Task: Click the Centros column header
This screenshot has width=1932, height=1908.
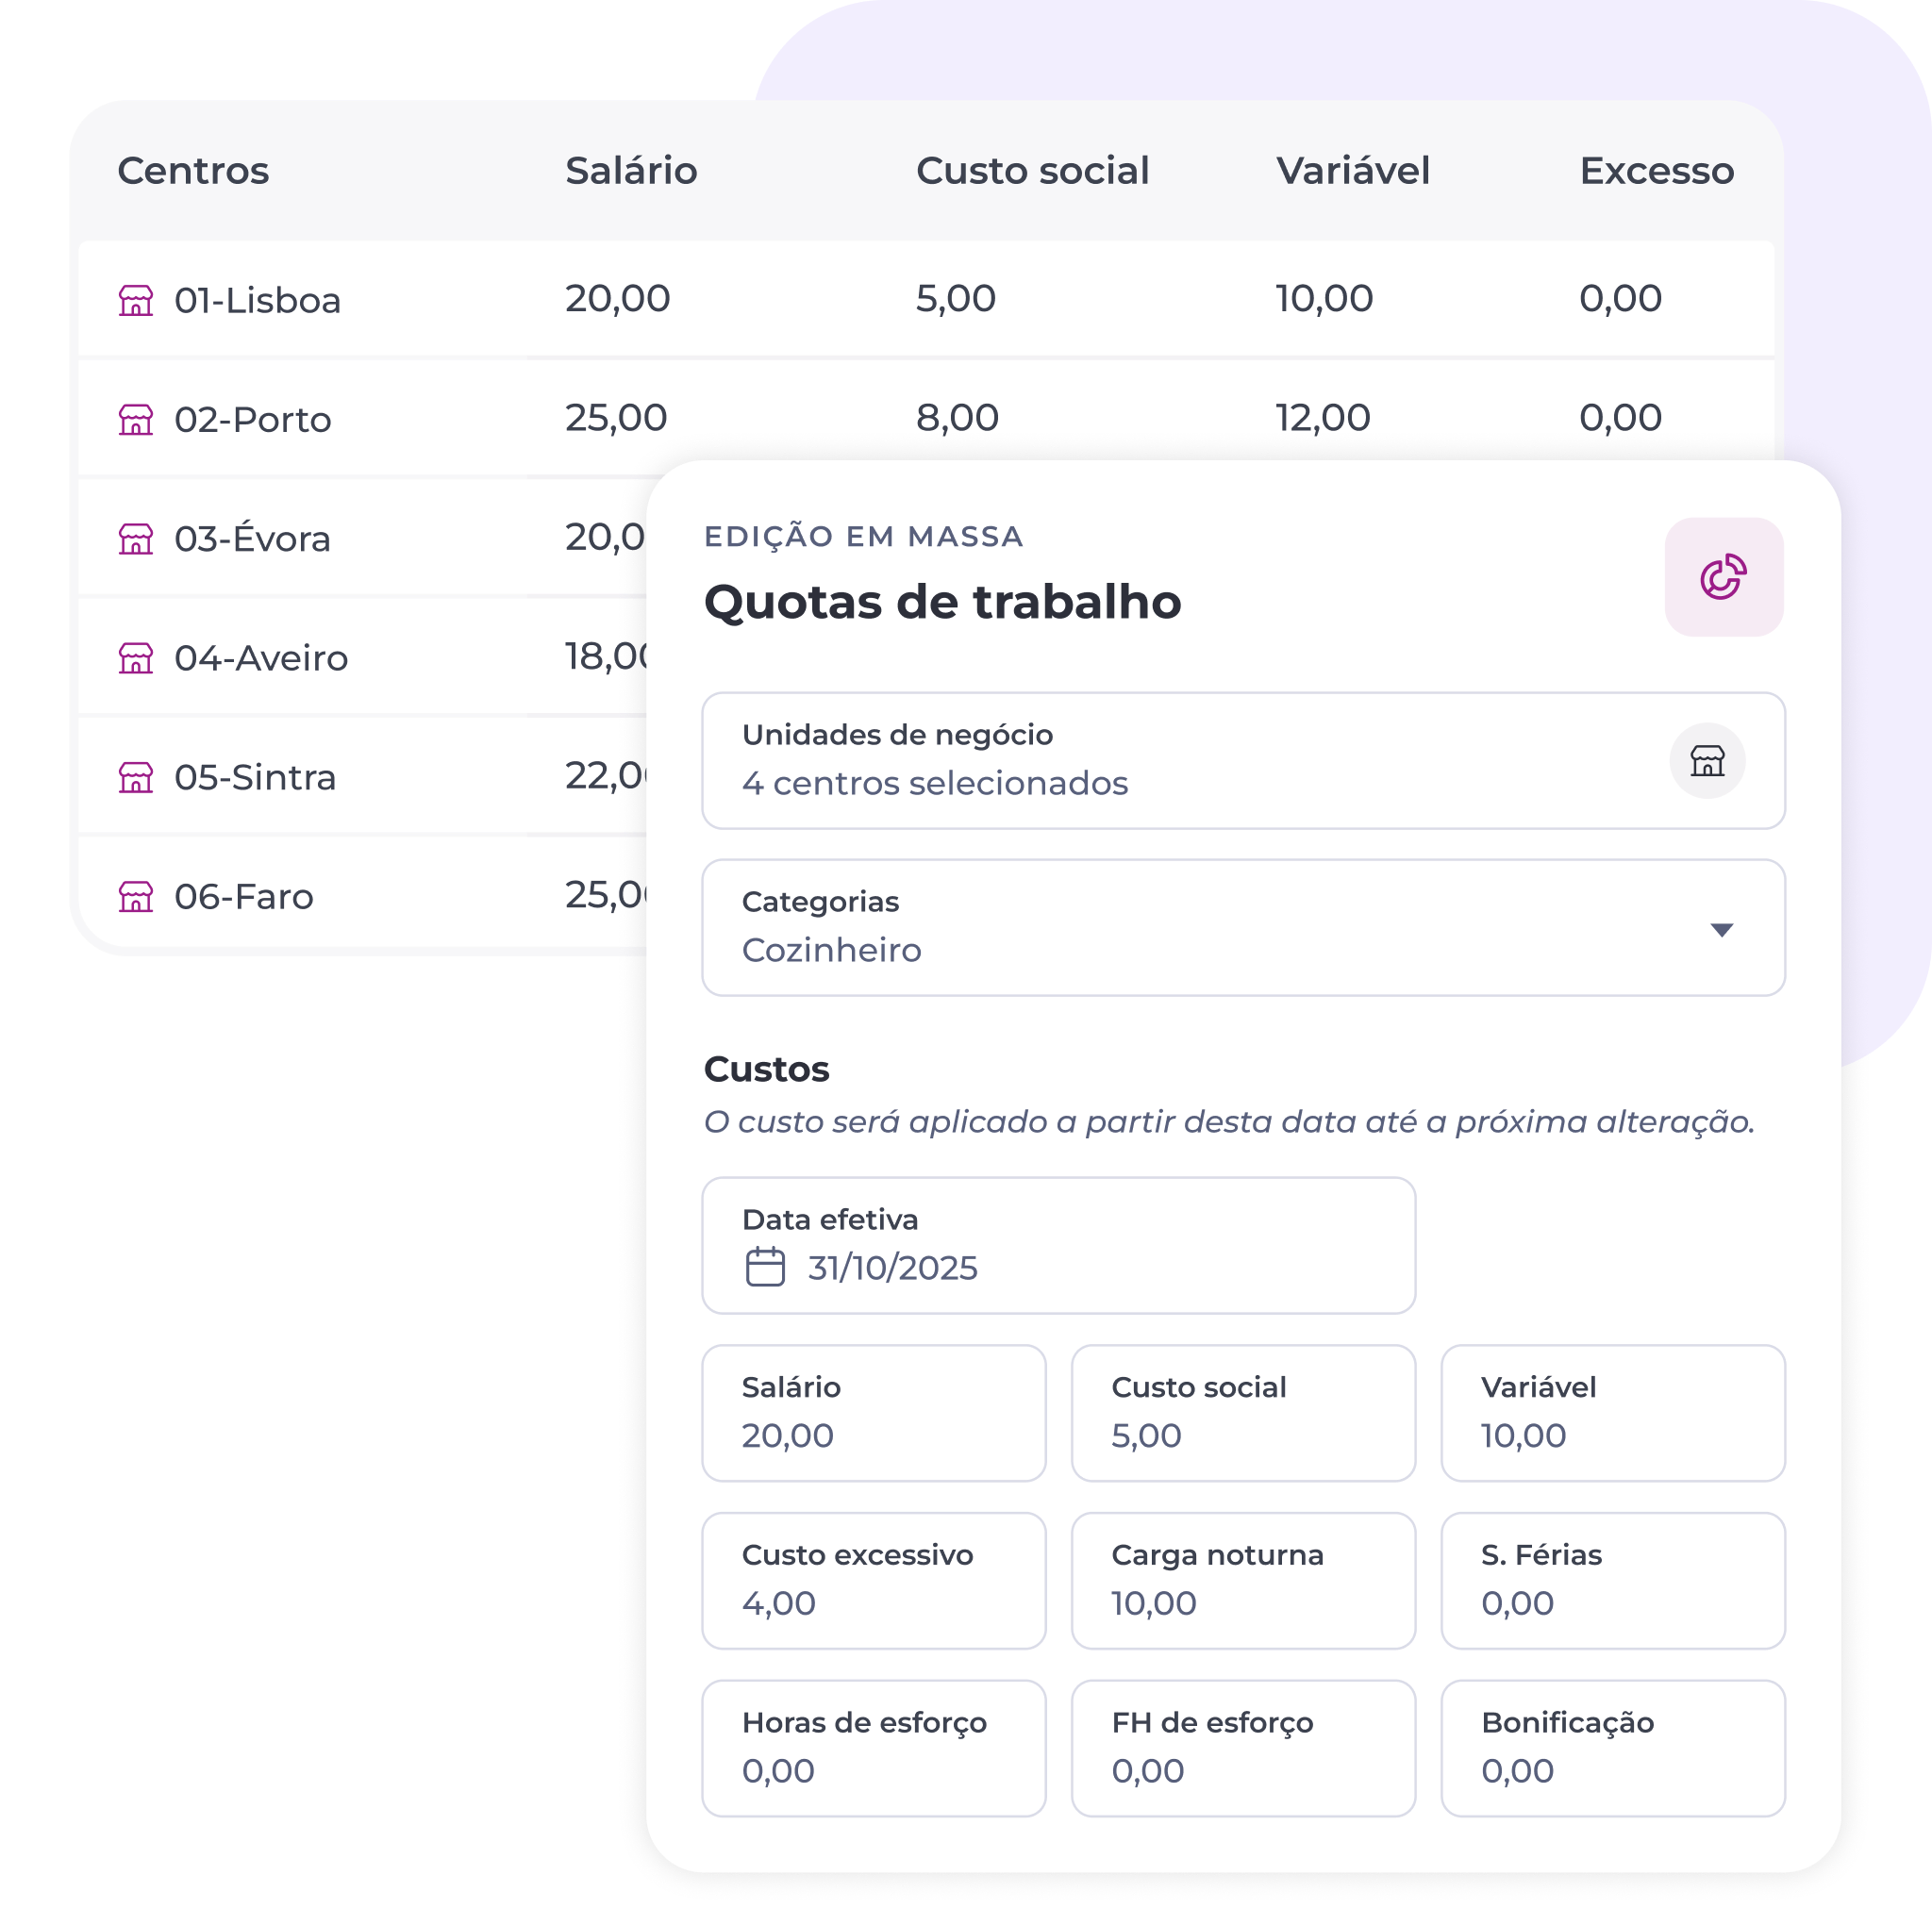Action: (193, 171)
